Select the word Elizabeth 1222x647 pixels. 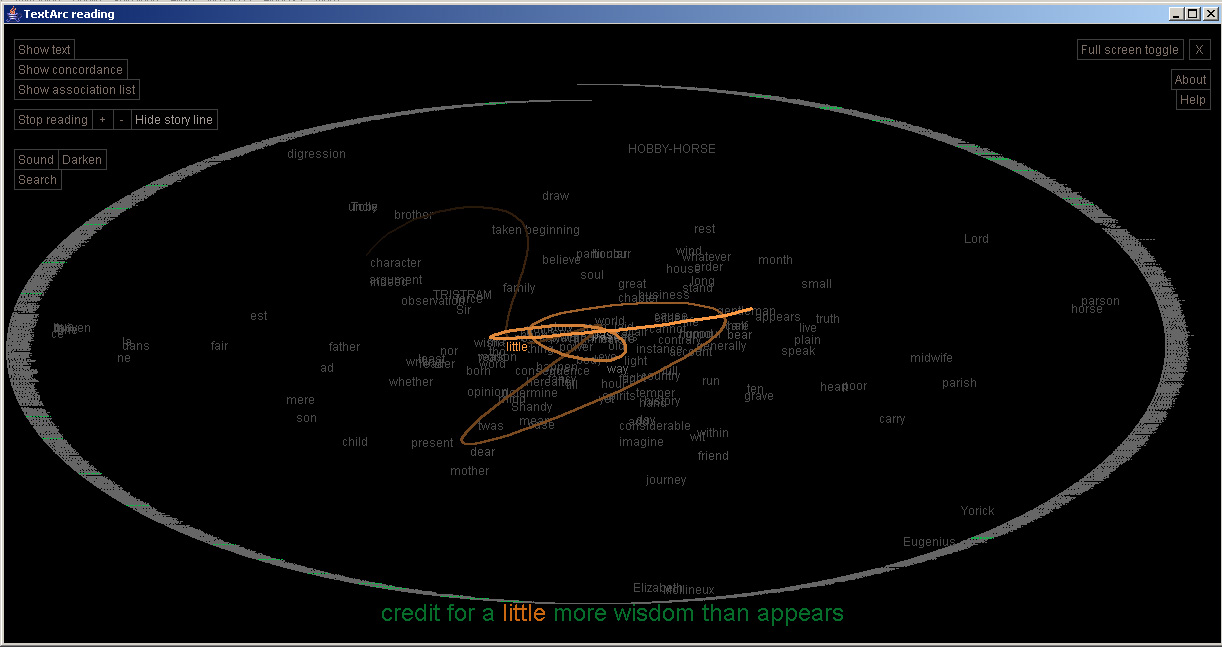tap(658, 588)
